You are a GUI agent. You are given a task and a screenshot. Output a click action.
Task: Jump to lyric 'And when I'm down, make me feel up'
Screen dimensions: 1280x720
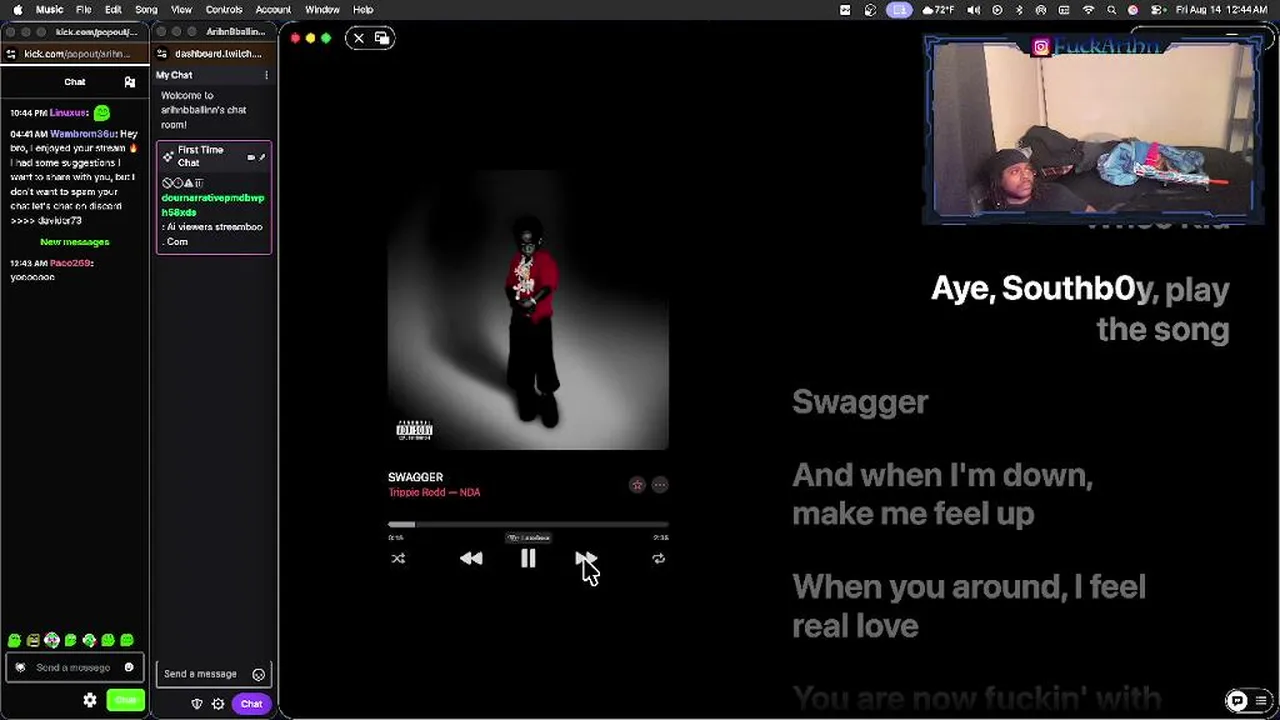pos(942,494)
